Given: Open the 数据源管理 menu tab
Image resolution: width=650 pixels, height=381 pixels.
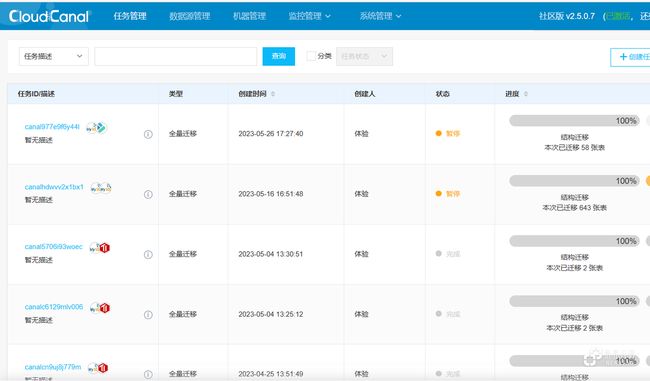Looking at the screenshot, I should click(189, 16).
